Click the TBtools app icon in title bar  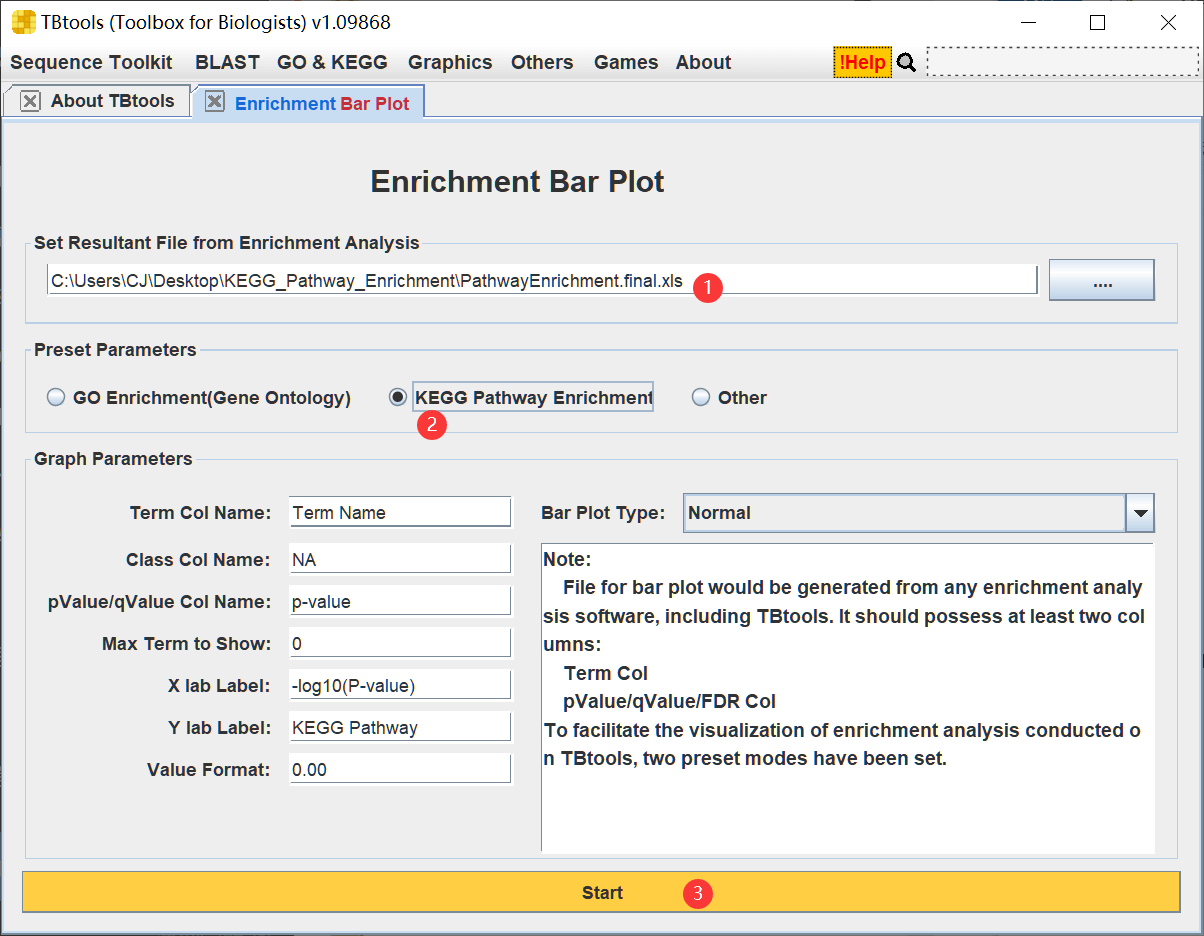[x=23, y=21]
